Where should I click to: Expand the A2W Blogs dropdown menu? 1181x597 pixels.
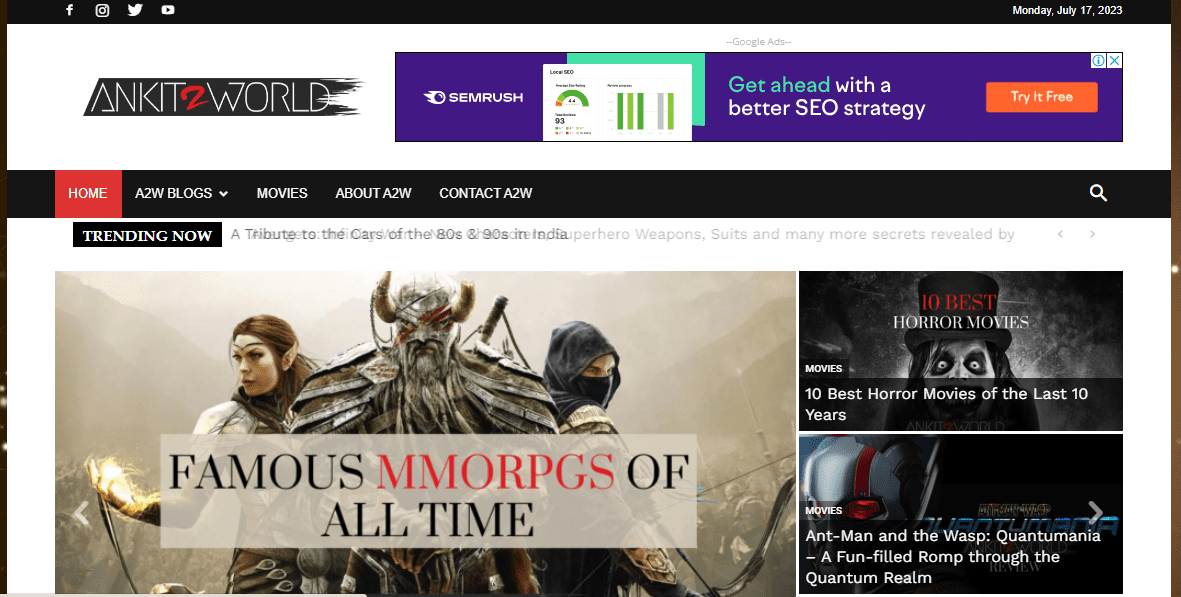[182, 193]
